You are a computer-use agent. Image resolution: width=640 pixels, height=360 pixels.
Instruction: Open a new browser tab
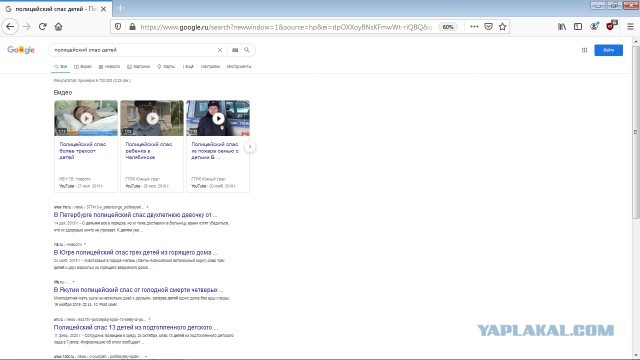click(120, 8)
